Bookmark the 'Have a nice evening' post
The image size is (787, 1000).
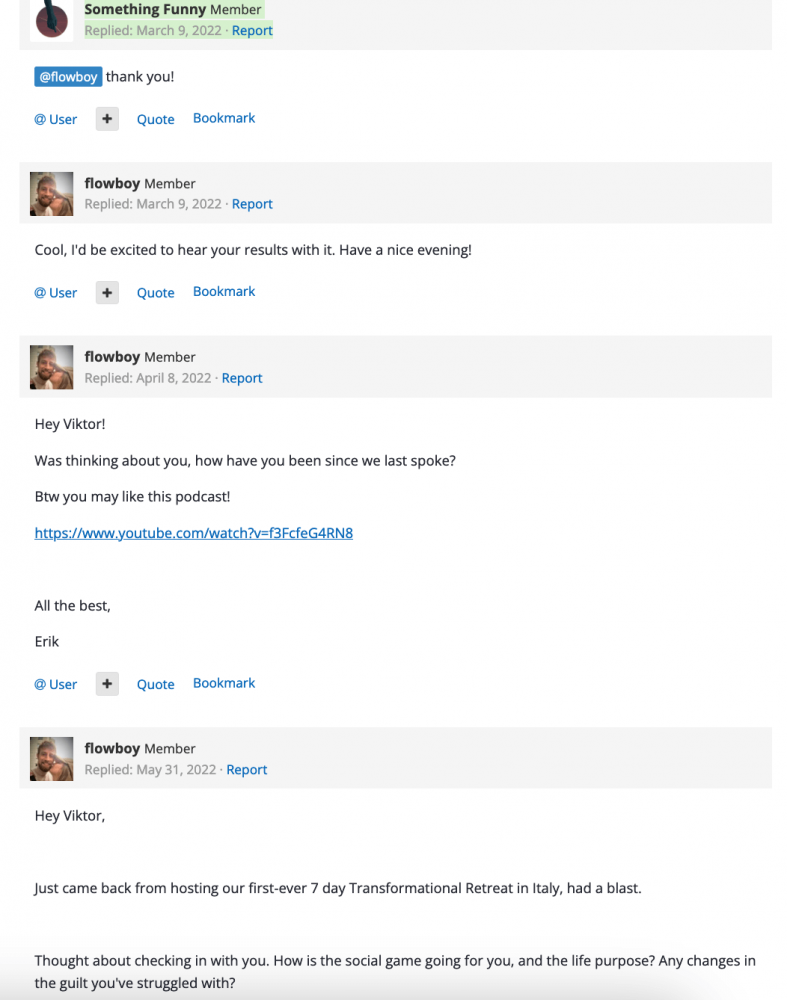pyautogui.click(x=224, y=291)
